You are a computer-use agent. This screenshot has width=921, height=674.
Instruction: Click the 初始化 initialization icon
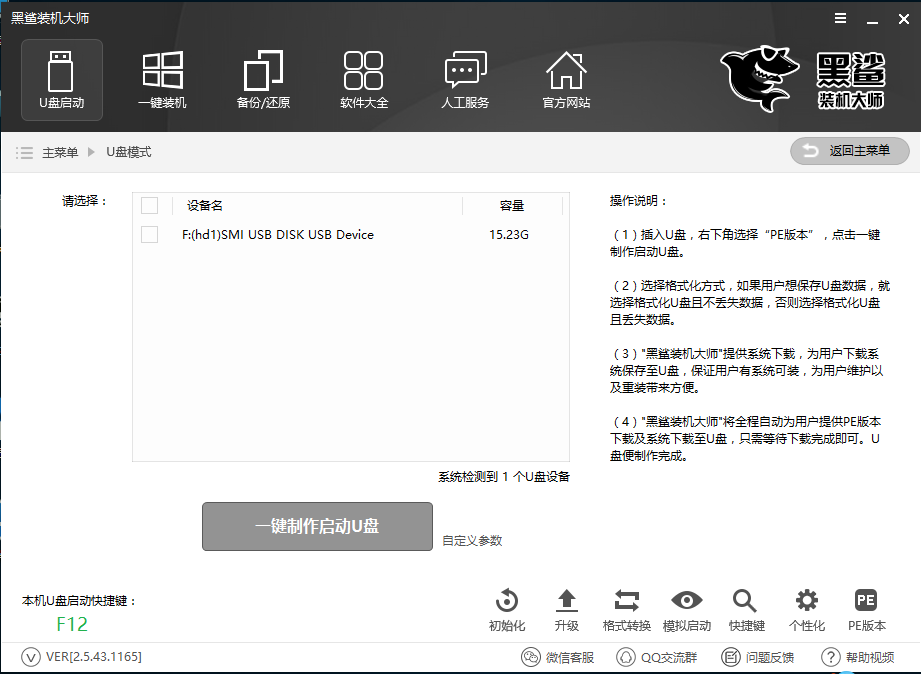pos(506,610)
